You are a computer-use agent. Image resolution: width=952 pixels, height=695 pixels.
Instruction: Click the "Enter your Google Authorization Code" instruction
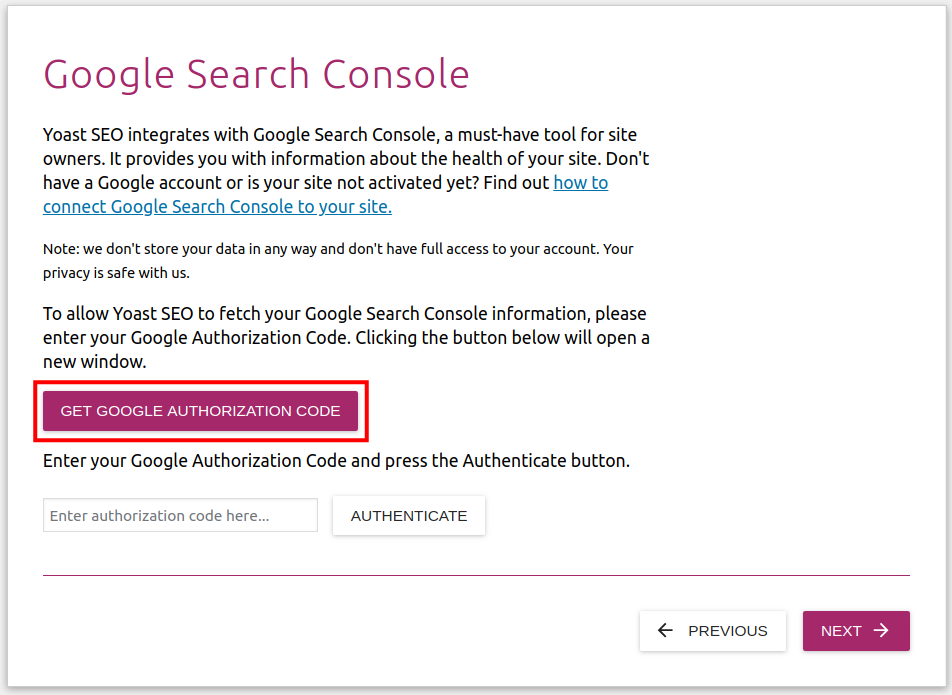pyautogui.click(x=336, y=461)
